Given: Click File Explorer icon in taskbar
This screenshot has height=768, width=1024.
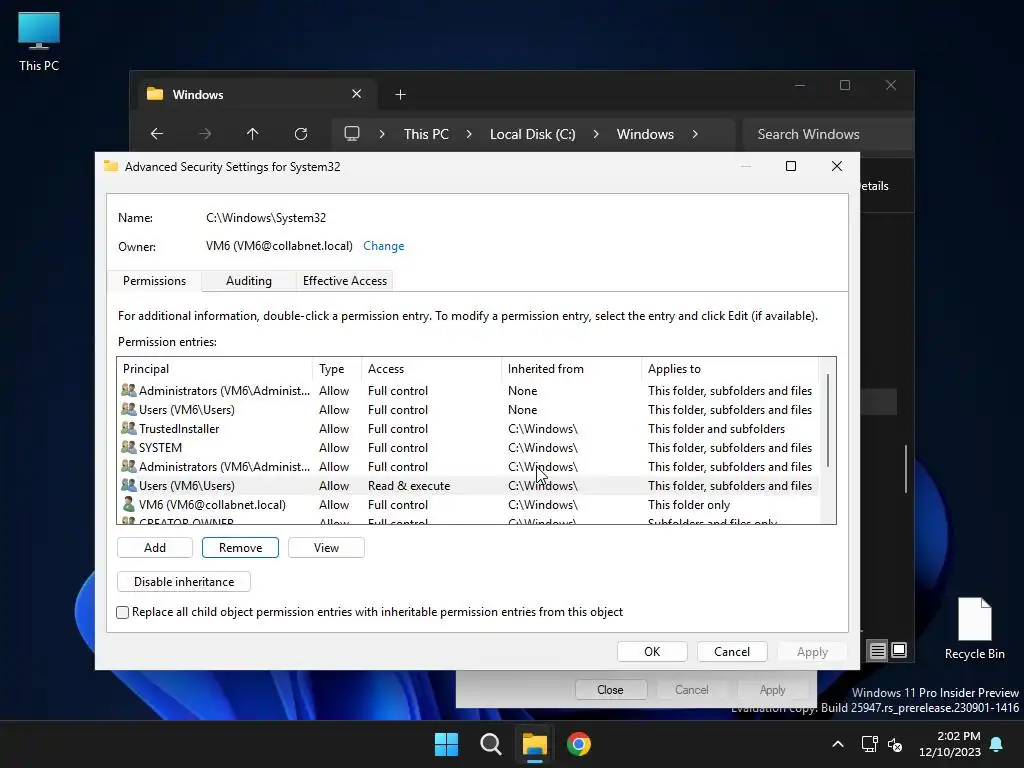Looking at the screenshot, I should tap(534, 744).
